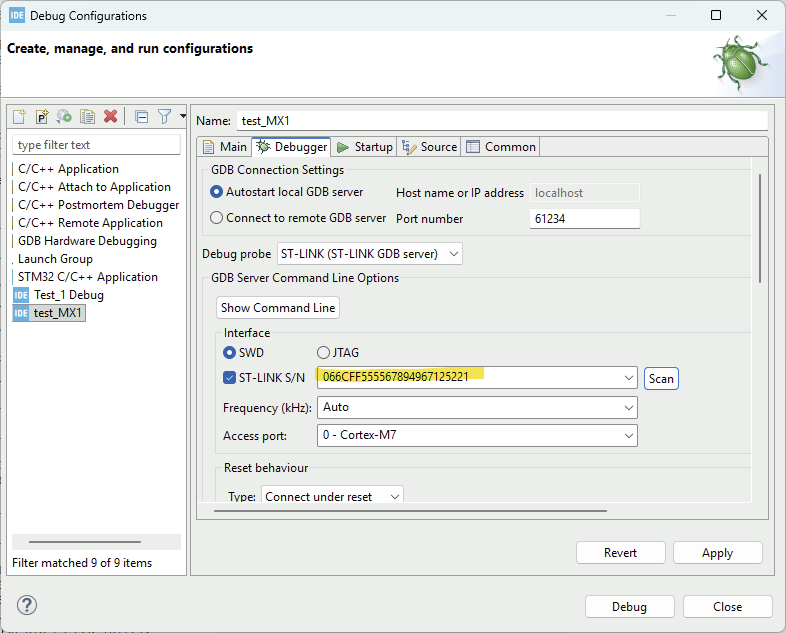The image size is (786, 633).
Task: Click the New prototype configuration icon
Action: [x=42, y=117]
